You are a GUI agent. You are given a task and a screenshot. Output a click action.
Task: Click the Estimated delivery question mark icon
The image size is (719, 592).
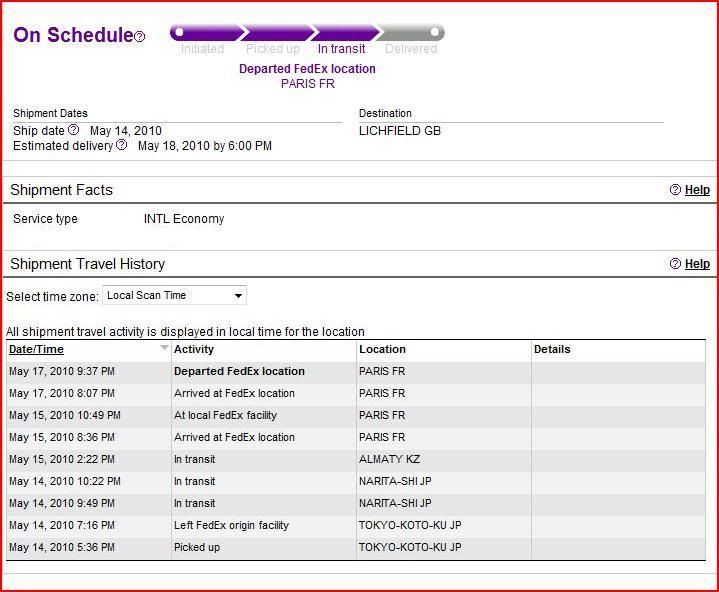[x=122, y=145]
